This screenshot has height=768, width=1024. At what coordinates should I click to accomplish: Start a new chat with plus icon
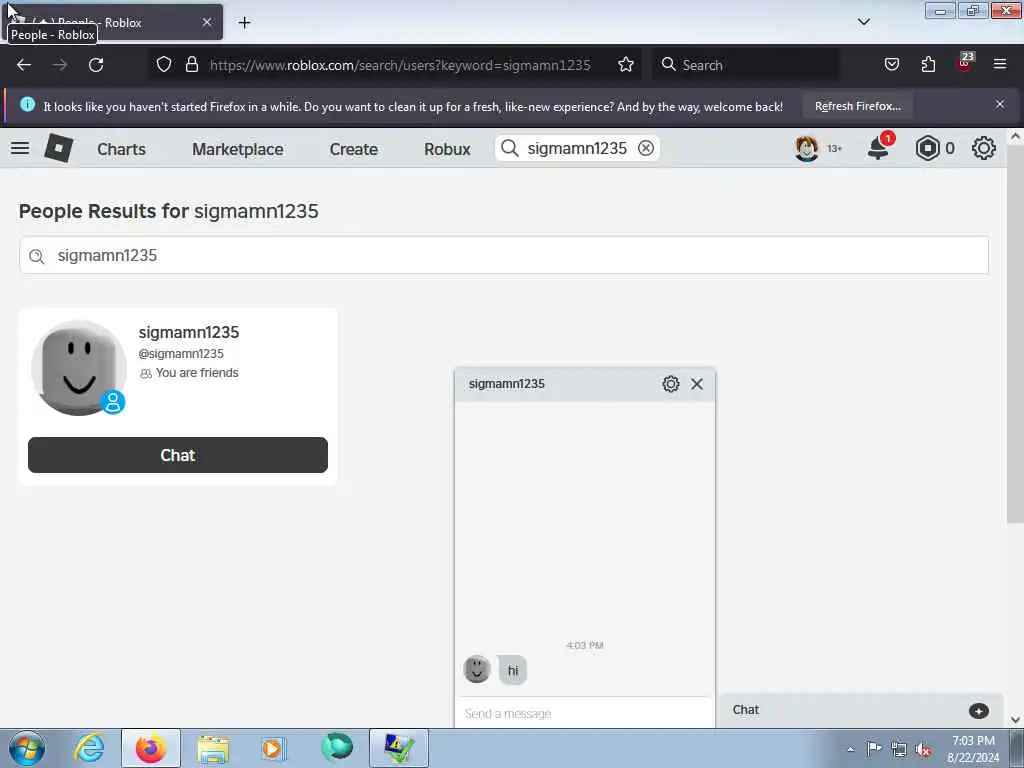(978, 711)
